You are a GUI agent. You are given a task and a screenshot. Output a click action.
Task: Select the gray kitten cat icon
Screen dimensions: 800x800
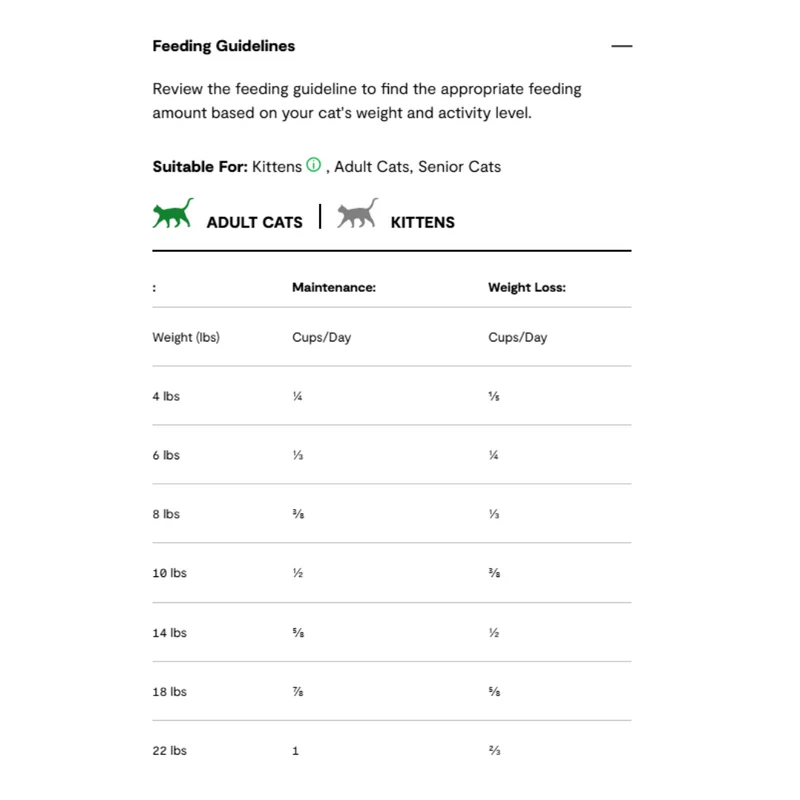(x=357, y=213)
